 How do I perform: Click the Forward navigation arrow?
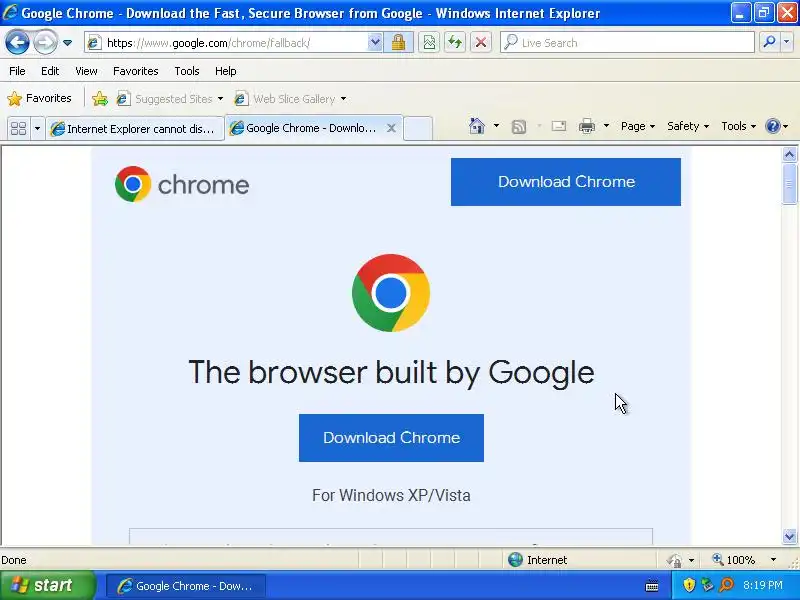pos(45,42)
